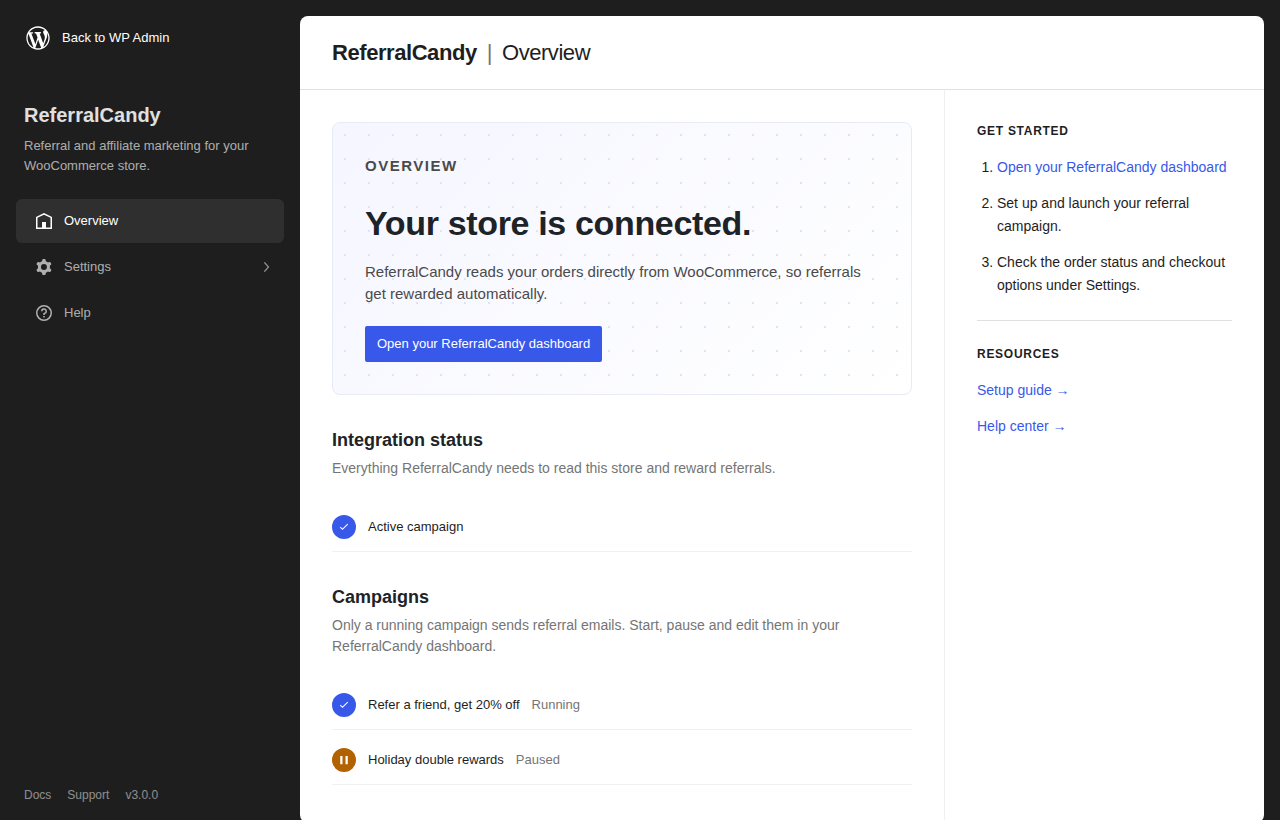Open the Setup guide link

[1023, 390]
